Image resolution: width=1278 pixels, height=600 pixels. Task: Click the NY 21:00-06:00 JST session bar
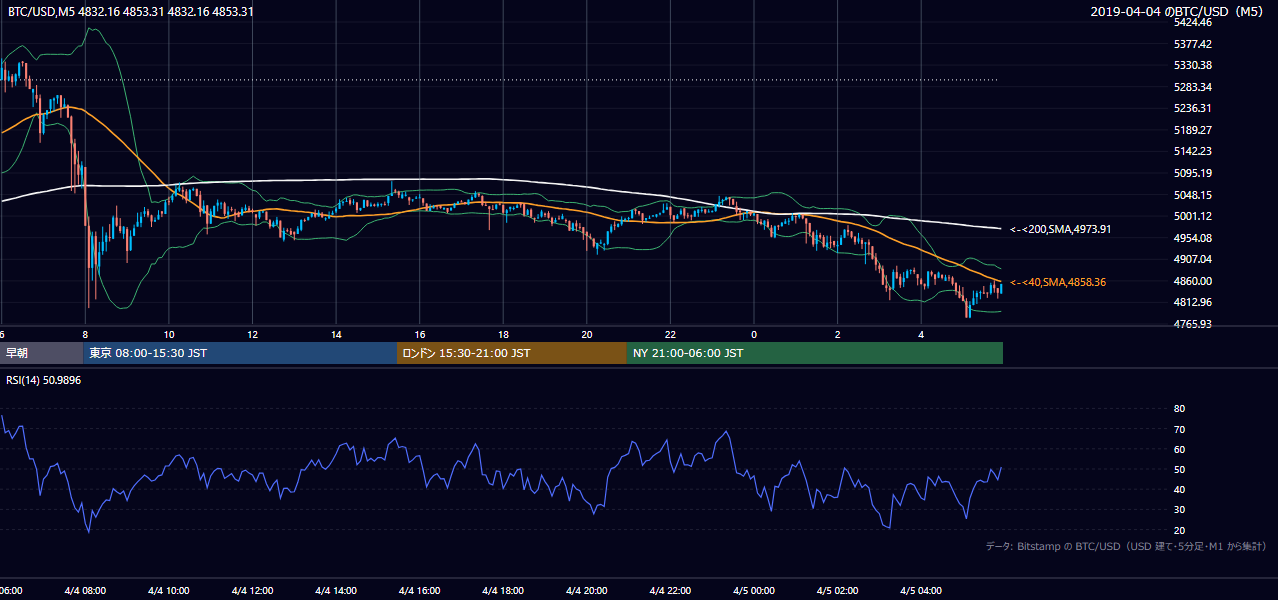[x=815, y=353]
